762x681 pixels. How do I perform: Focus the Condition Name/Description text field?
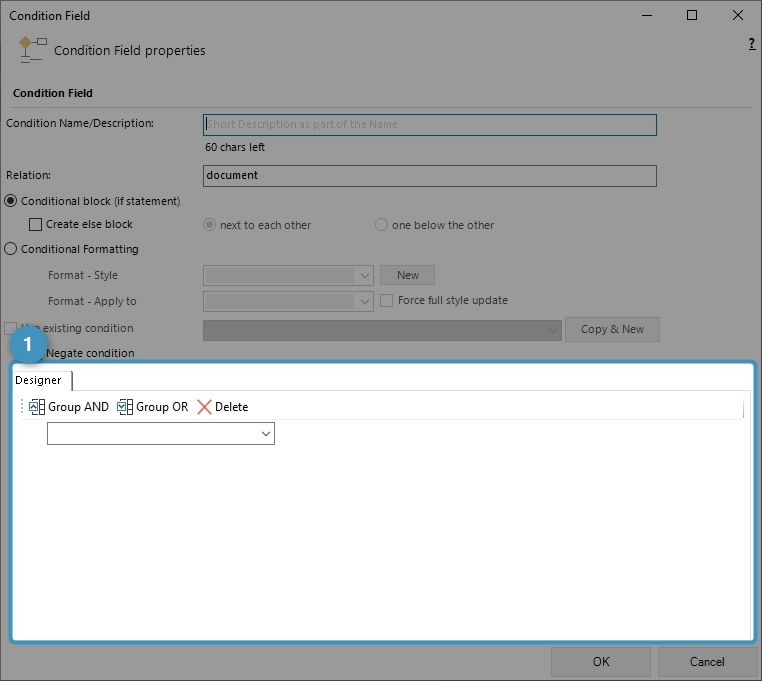(x=430, y=125)
